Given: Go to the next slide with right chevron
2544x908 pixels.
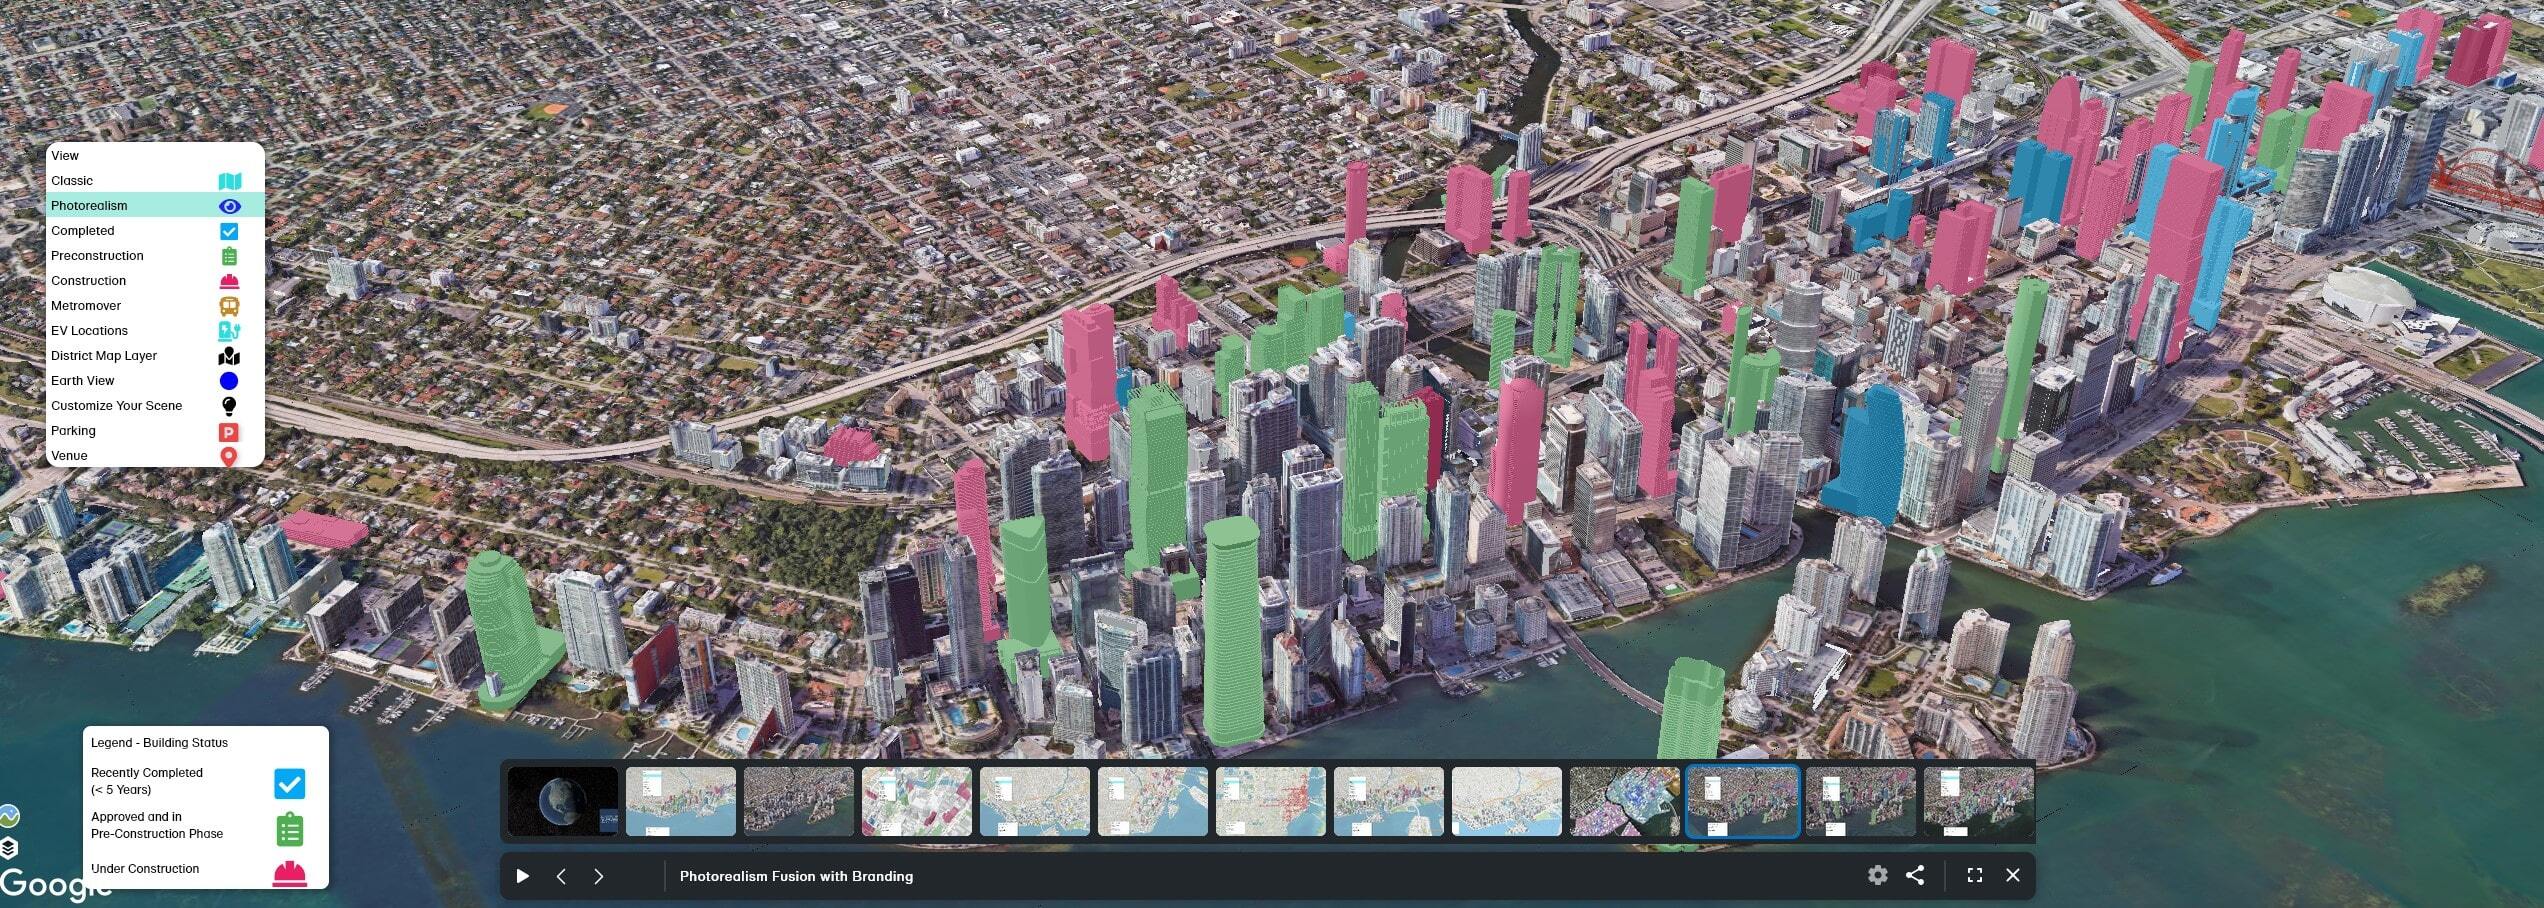Looking at the screenshot, I should pyautogui.click(x=598, y=876).
